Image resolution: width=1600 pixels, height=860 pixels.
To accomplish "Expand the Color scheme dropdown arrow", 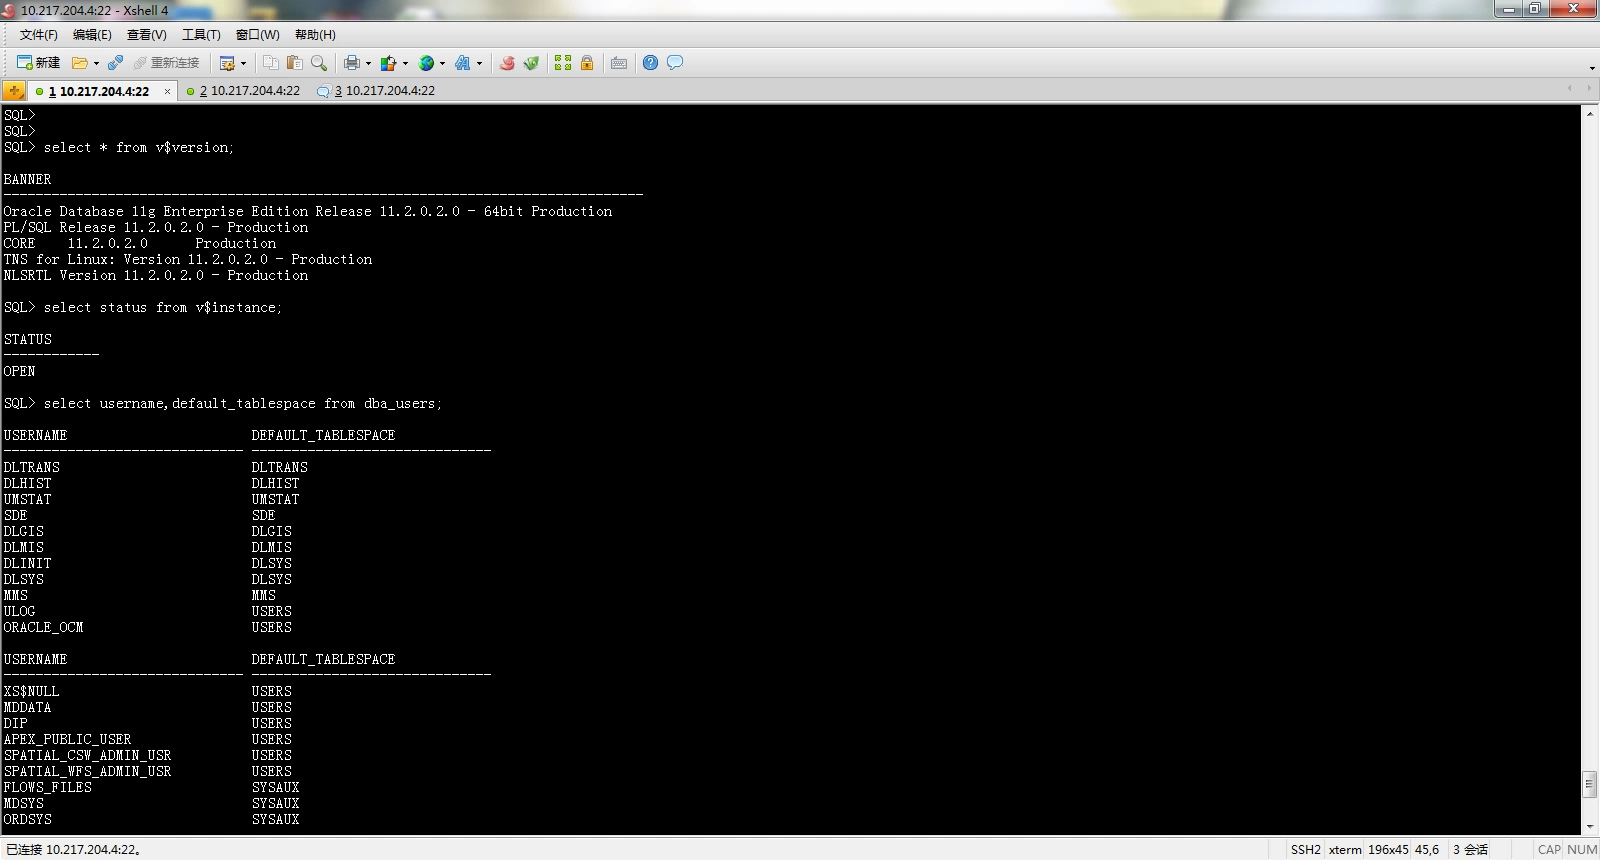I will click(405, 63).
